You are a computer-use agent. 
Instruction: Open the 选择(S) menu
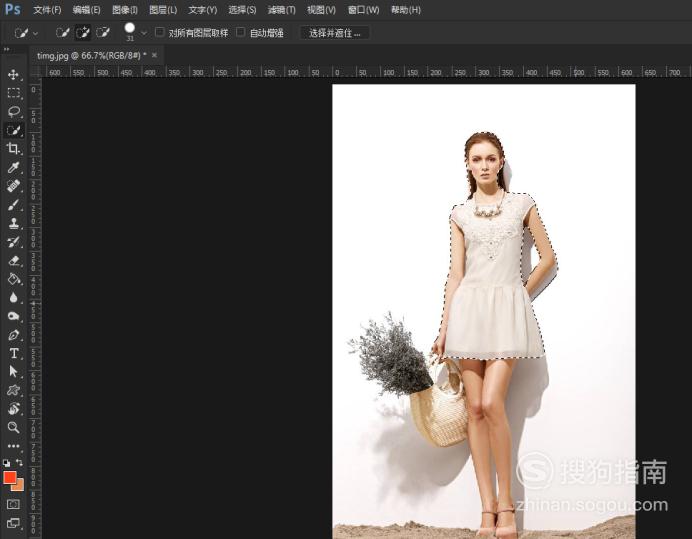pyautogui.click(x=242, y=10)
